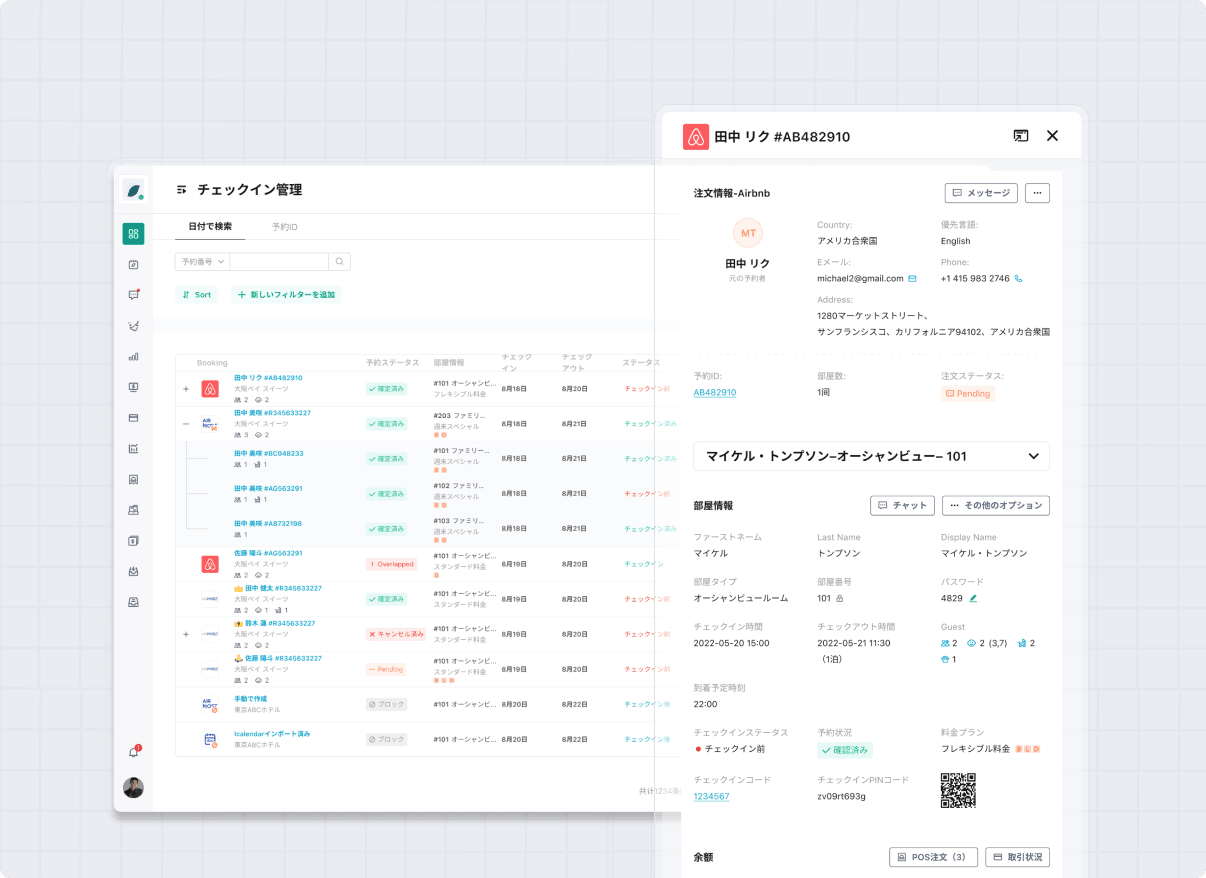The height and width of the screenshot is (878, 1206).
Task: Click the bar chart icon in sidebar
Action: (133, 356)
